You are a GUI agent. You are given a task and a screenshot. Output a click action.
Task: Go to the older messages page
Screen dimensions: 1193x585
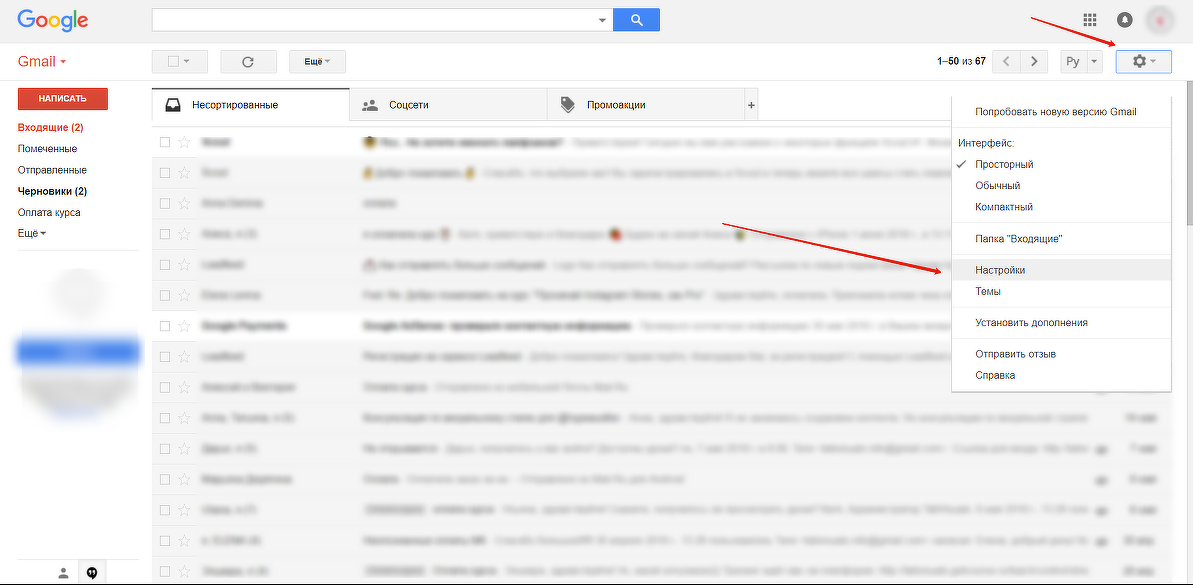(1032, 62)
